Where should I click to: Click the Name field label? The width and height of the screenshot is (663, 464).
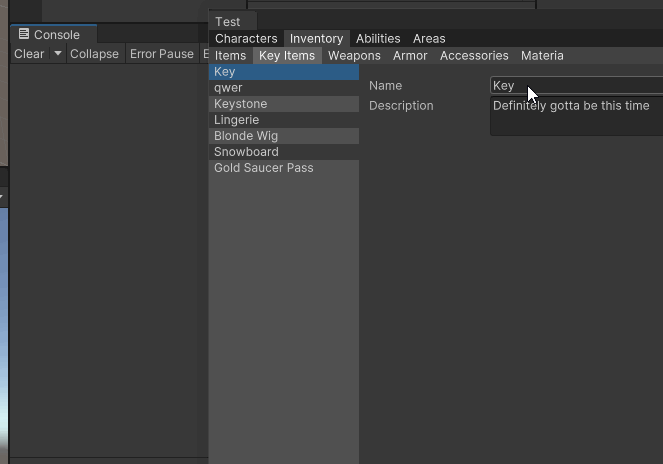[x=385, y=86]
